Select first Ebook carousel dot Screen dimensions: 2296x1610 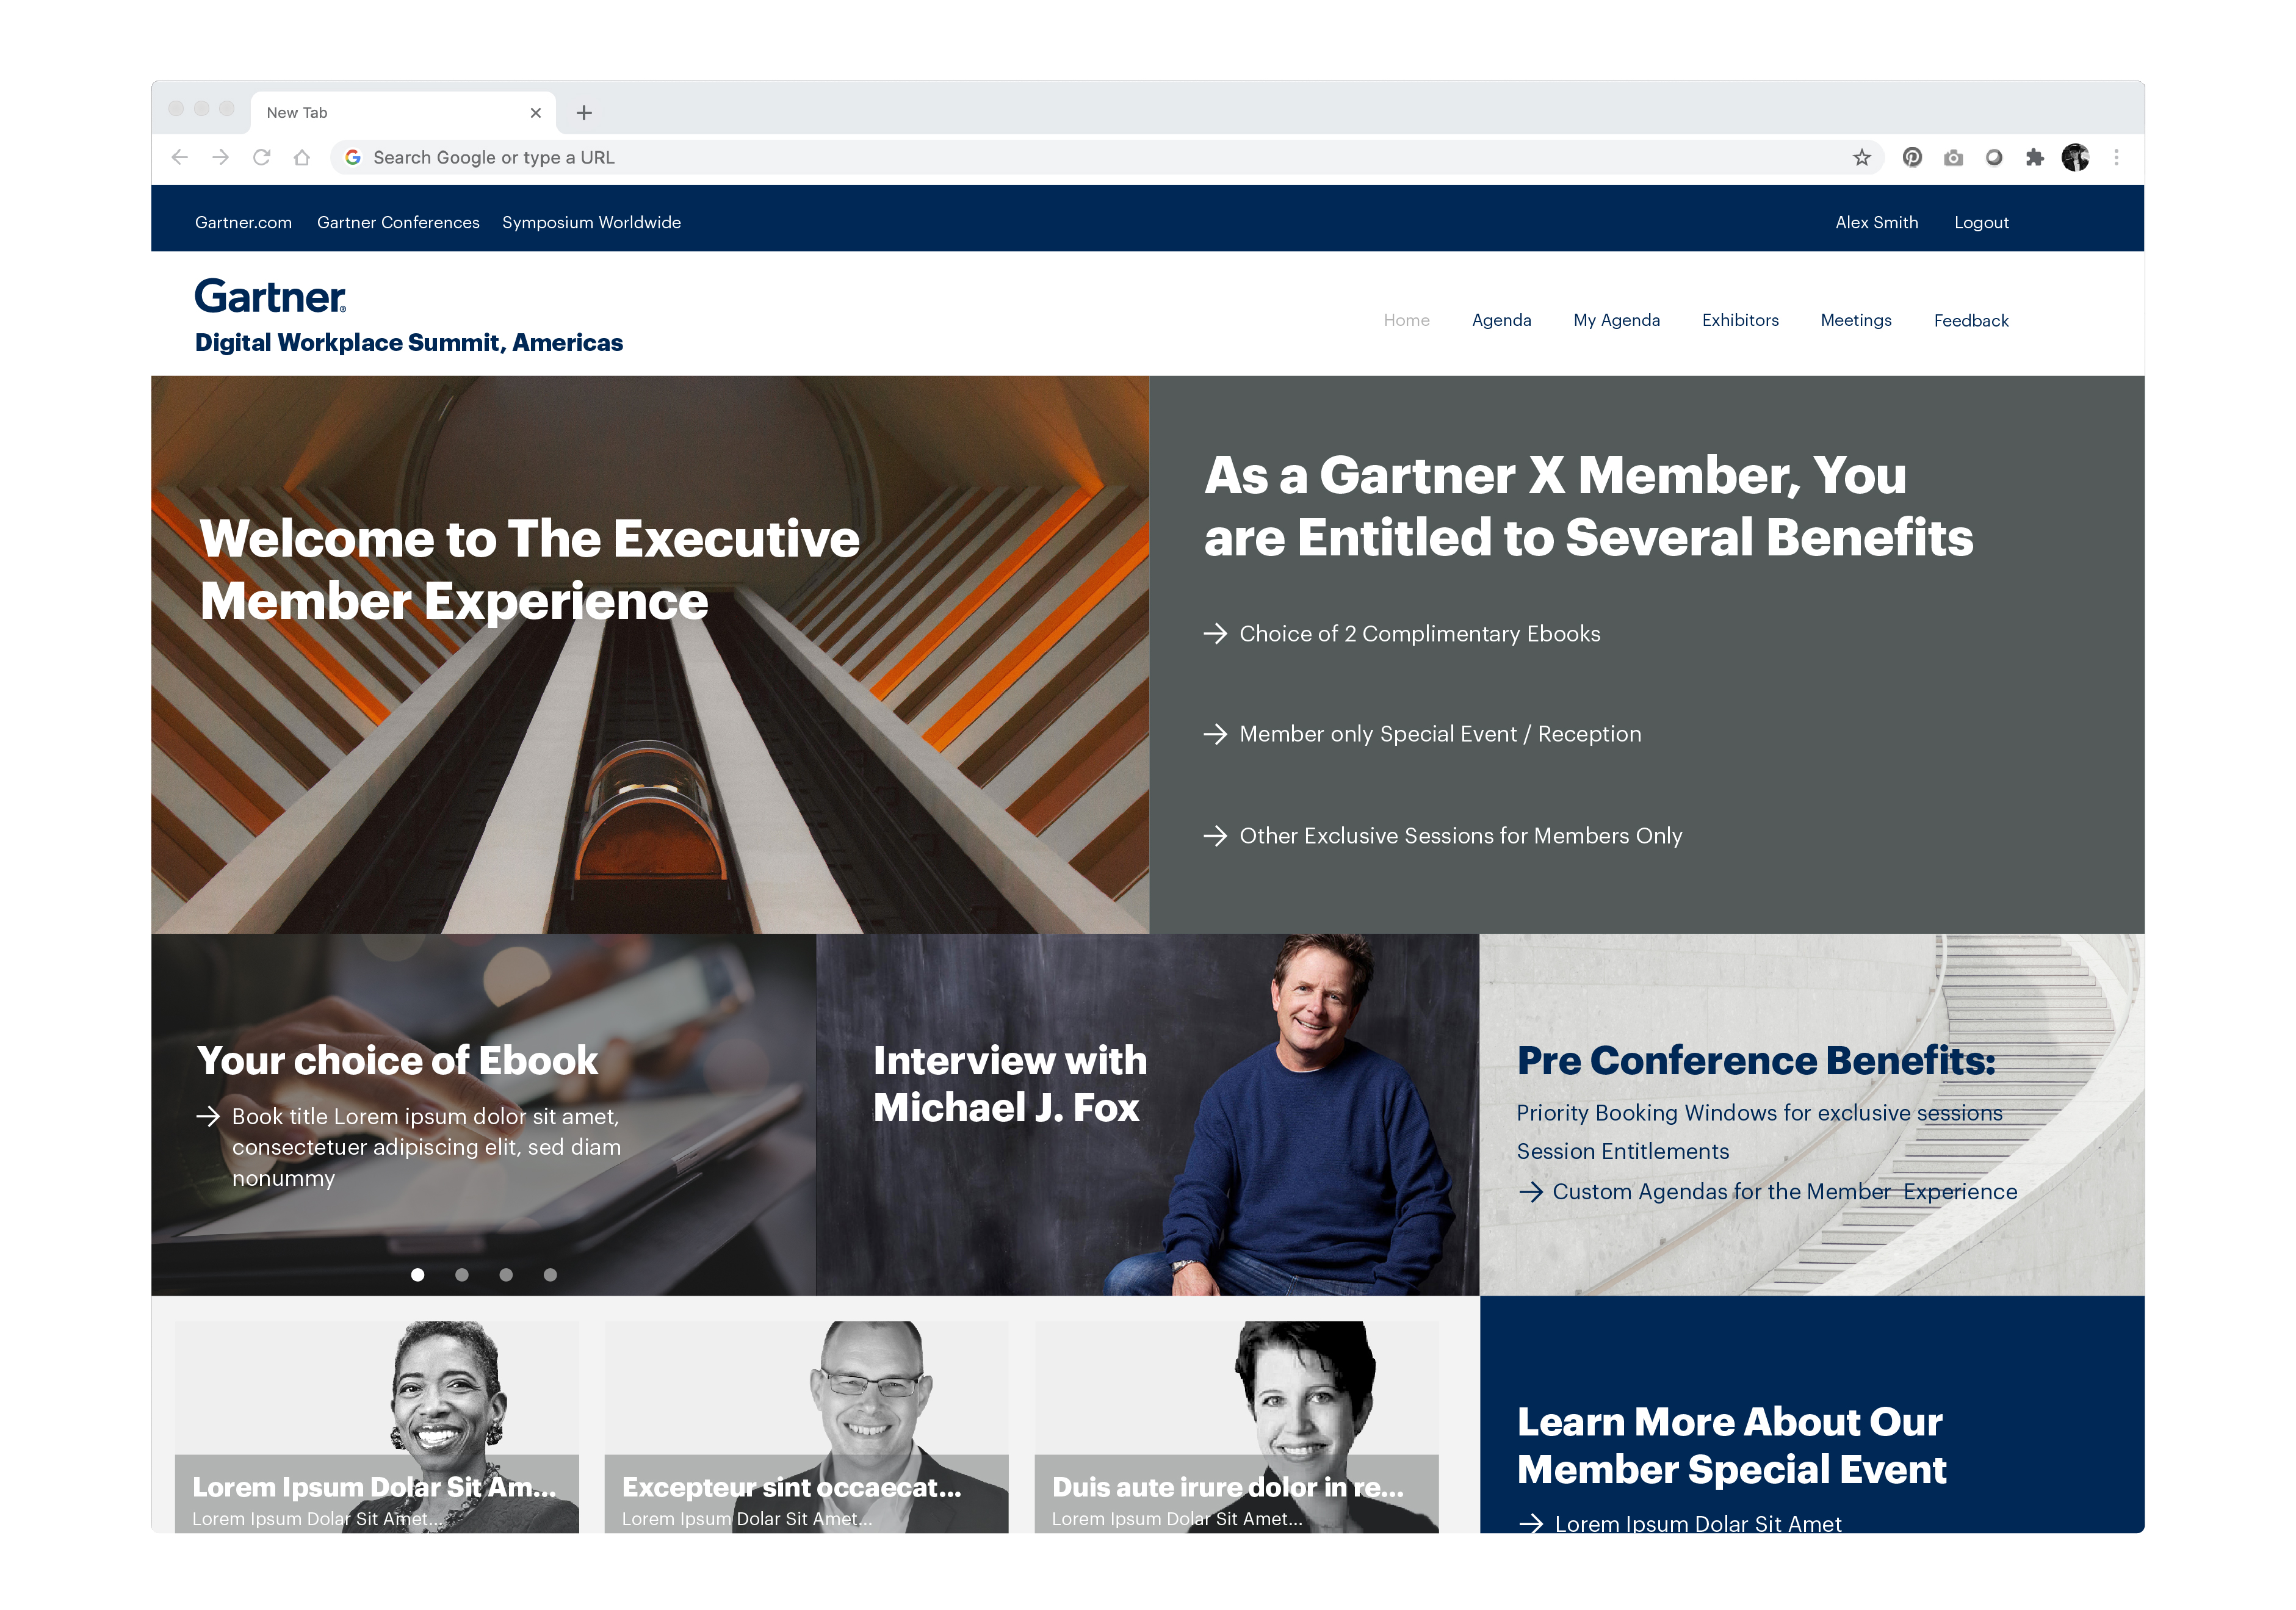[x=418, y=1275]
